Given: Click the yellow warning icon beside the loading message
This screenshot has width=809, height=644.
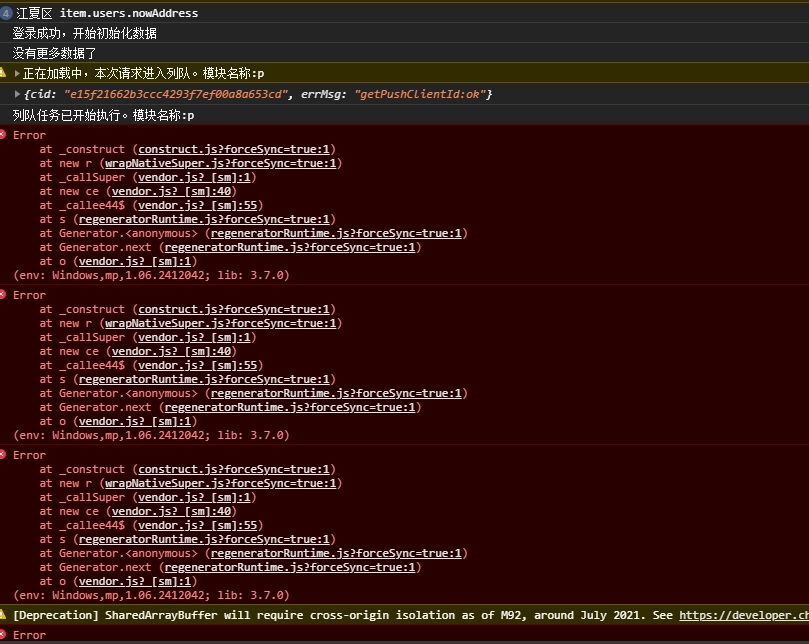Looking at the screenshot, I should pos(4,73).
